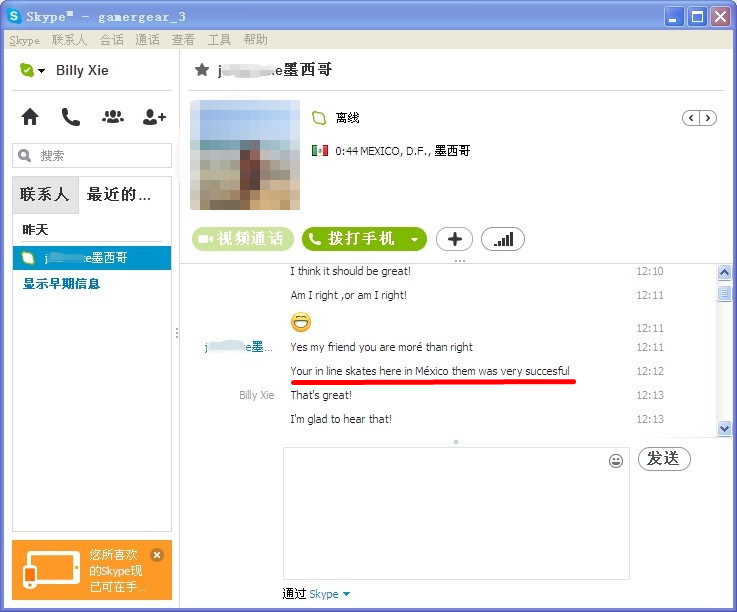Open the 帮助 menu
737x612 pixels.
[256, 40]
